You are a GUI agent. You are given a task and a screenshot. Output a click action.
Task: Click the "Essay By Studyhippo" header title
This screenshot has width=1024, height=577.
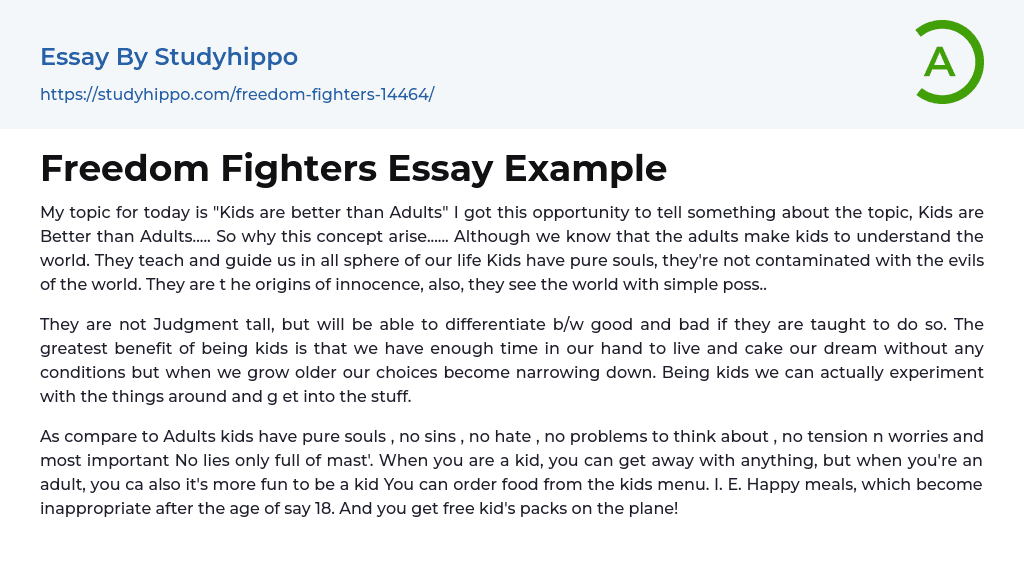point(169,57)
